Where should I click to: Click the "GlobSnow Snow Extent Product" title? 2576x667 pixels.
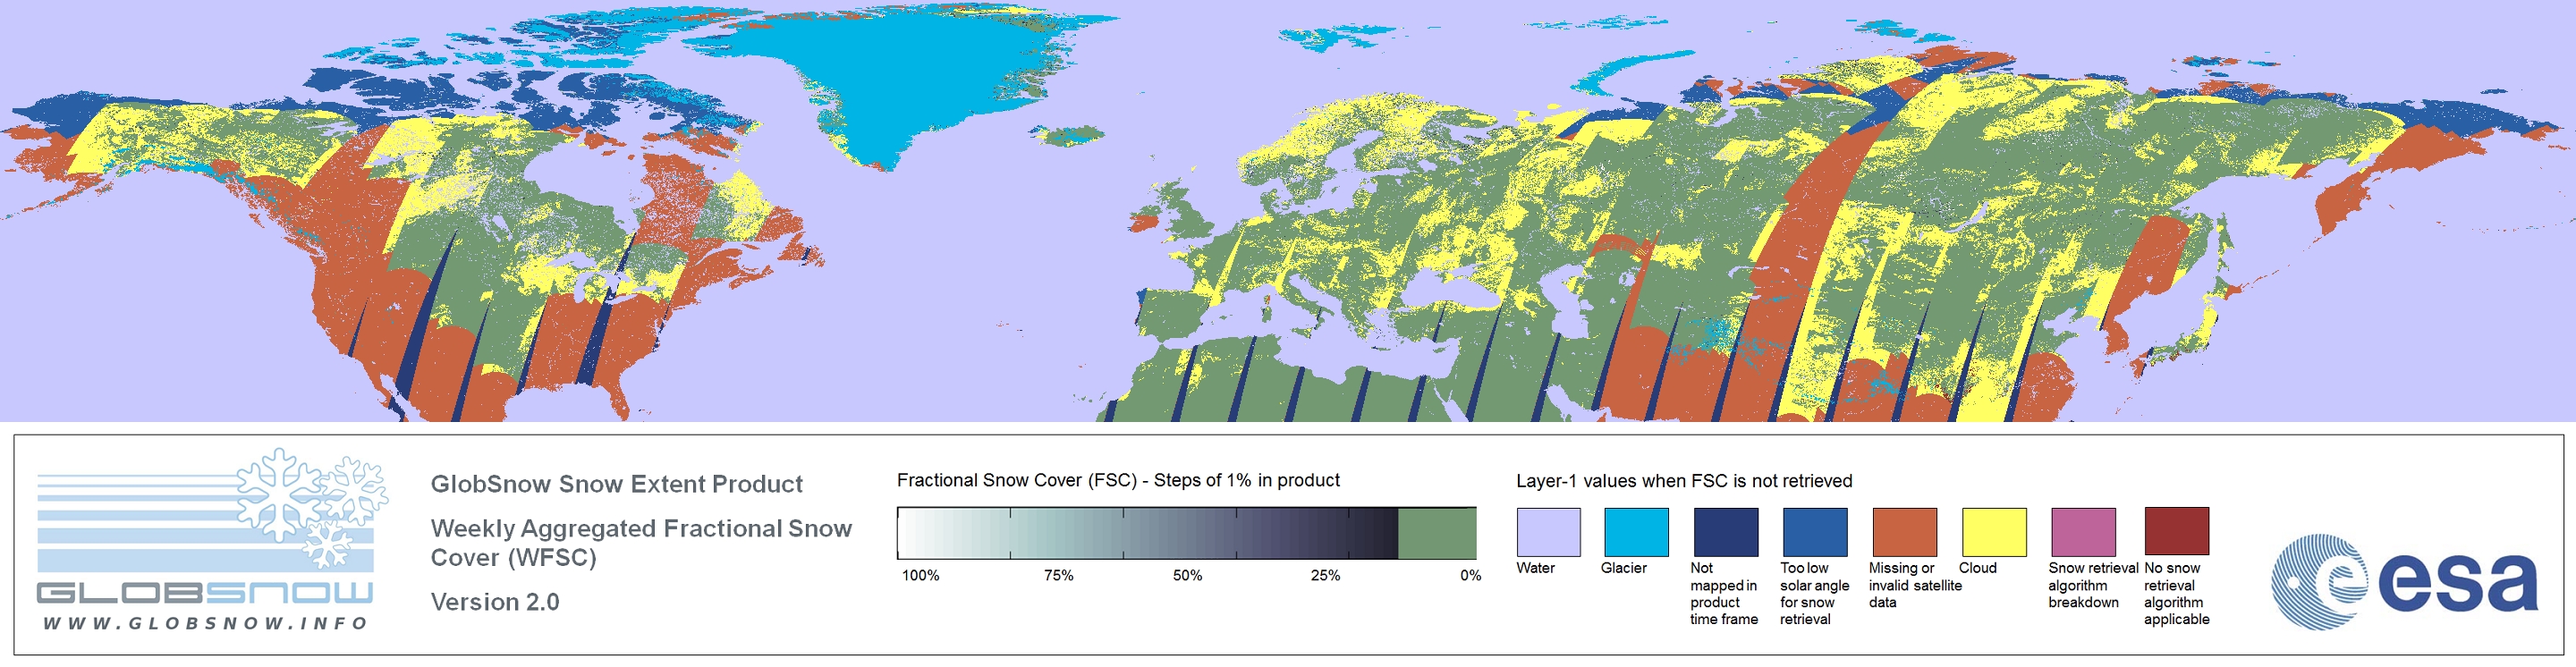click(616, 484)
